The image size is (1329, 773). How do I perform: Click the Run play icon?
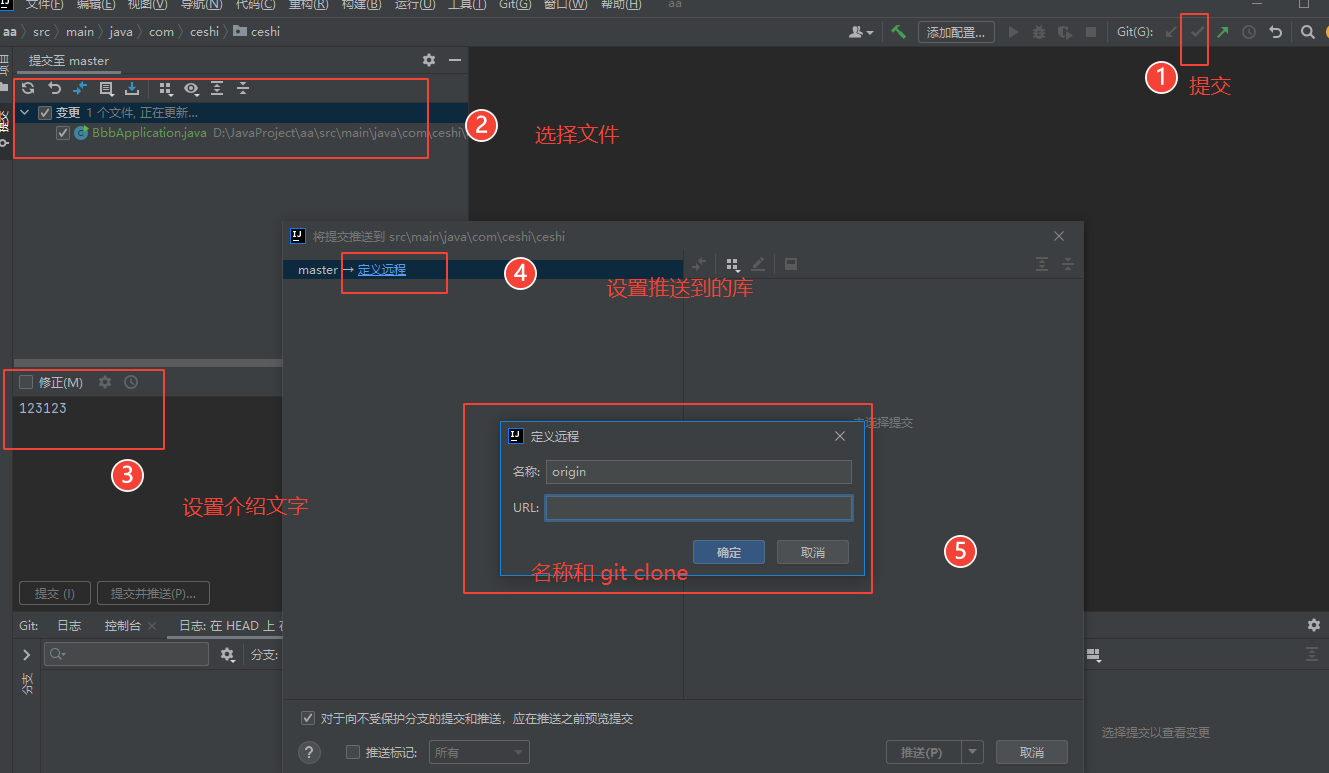coord(1013,32)
